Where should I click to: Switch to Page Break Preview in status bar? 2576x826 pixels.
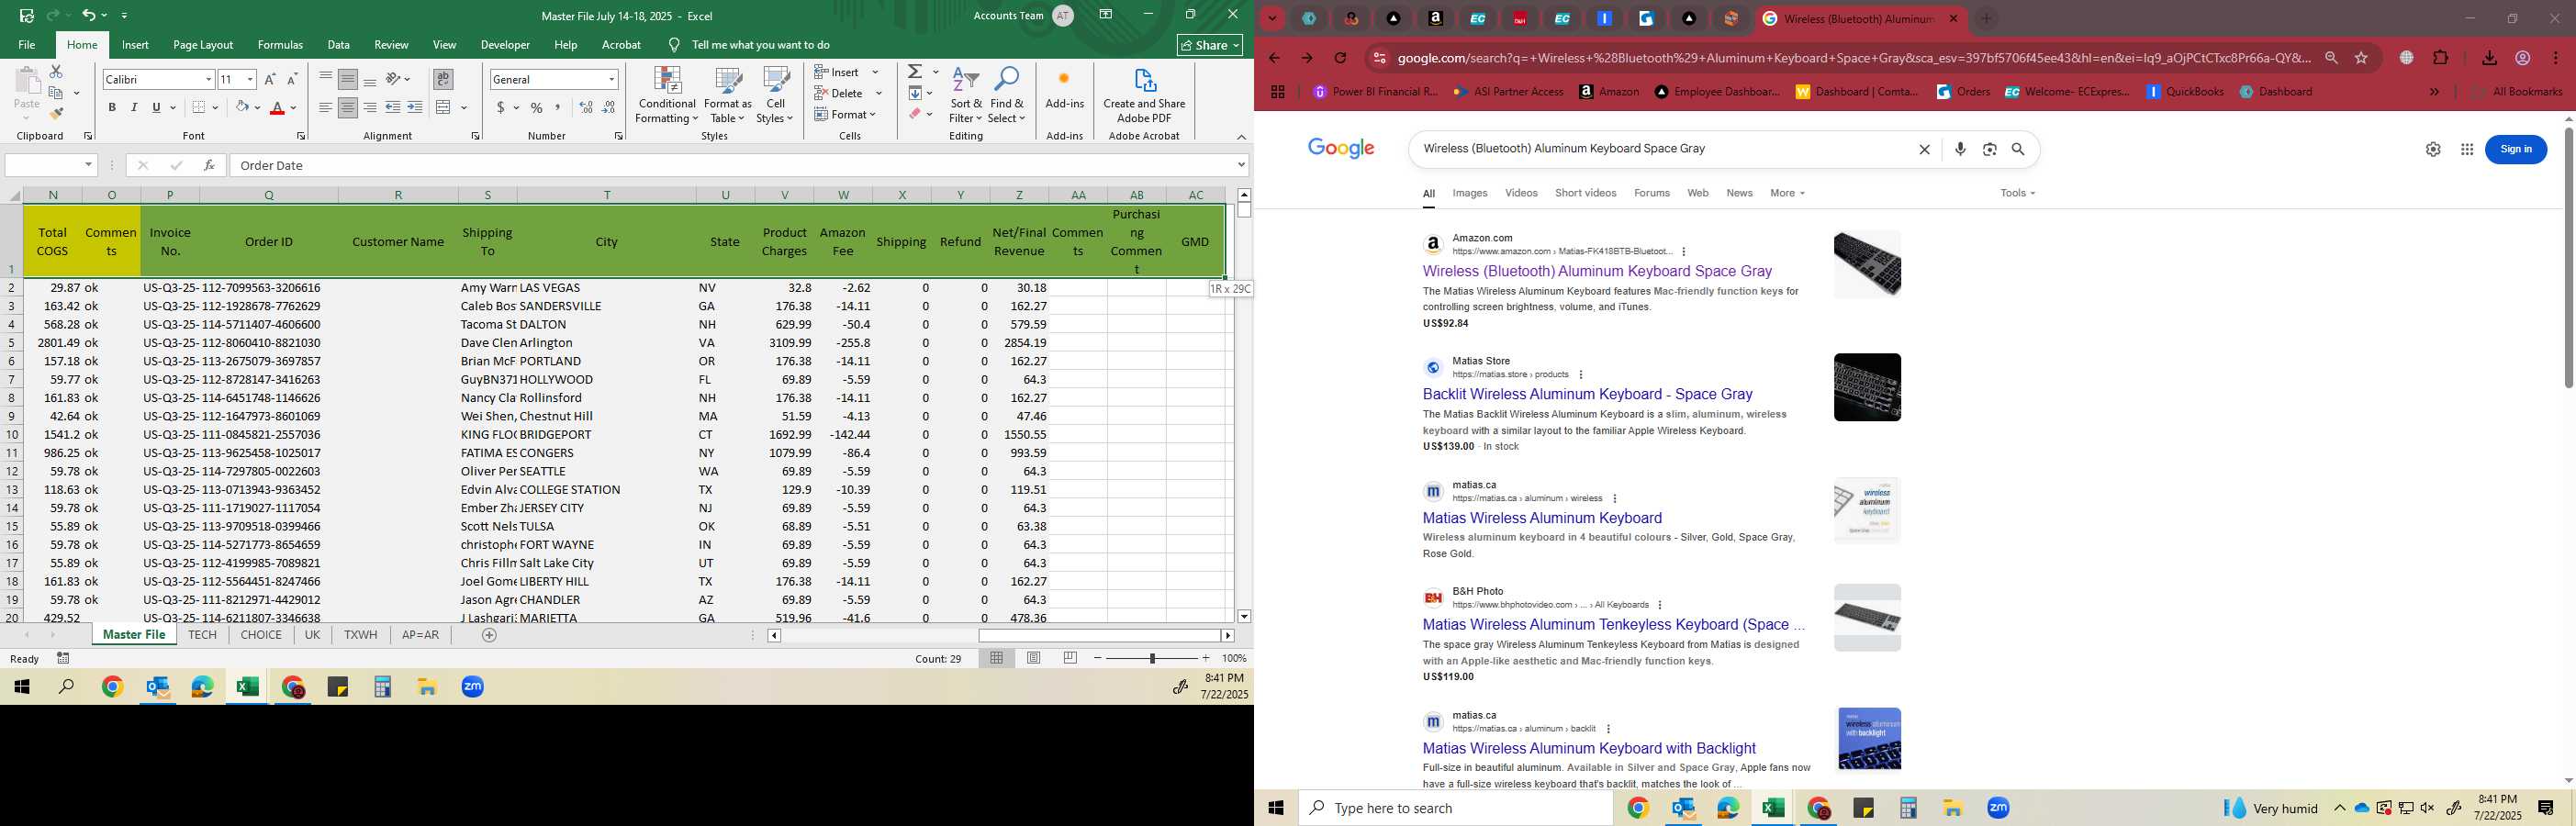pos(1071,658)
